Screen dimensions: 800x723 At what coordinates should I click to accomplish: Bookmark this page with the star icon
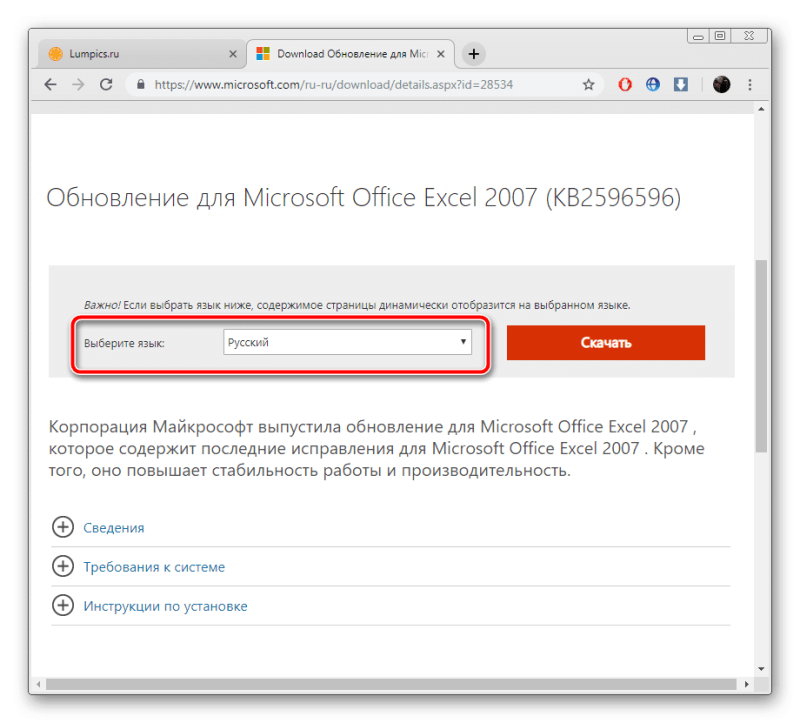point(588,85)
